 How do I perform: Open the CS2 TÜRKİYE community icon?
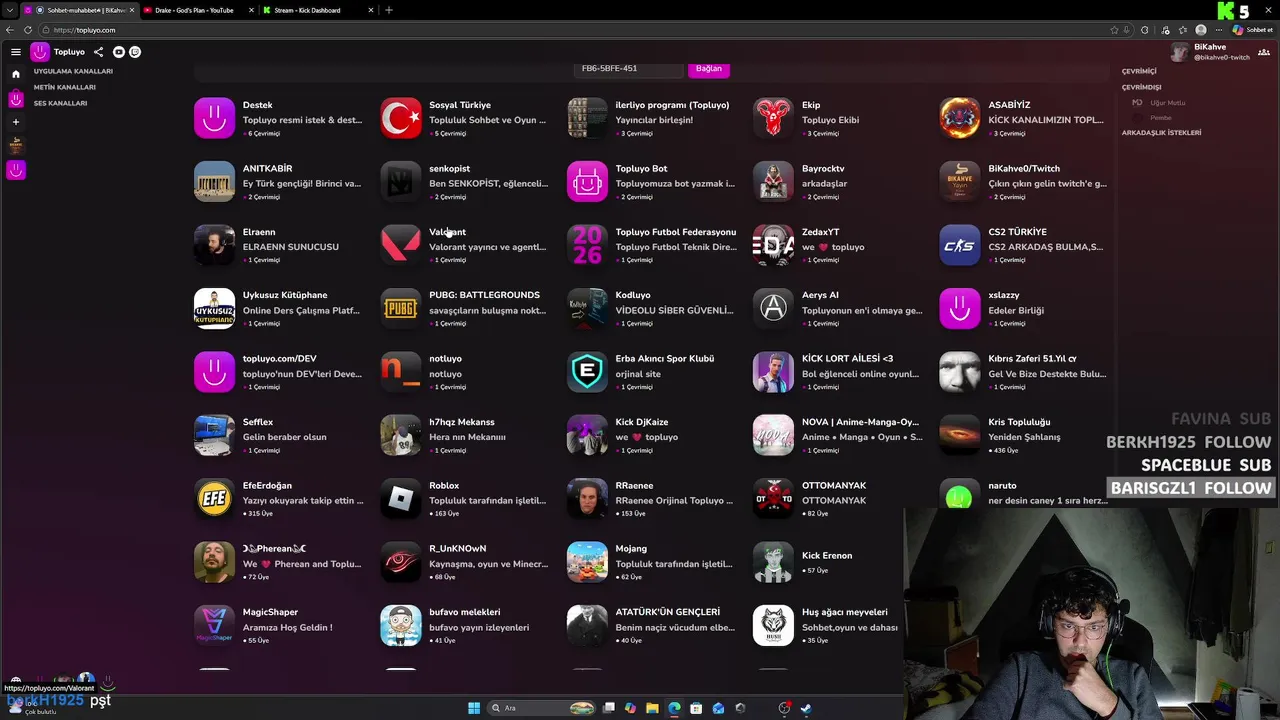[960, 245]
